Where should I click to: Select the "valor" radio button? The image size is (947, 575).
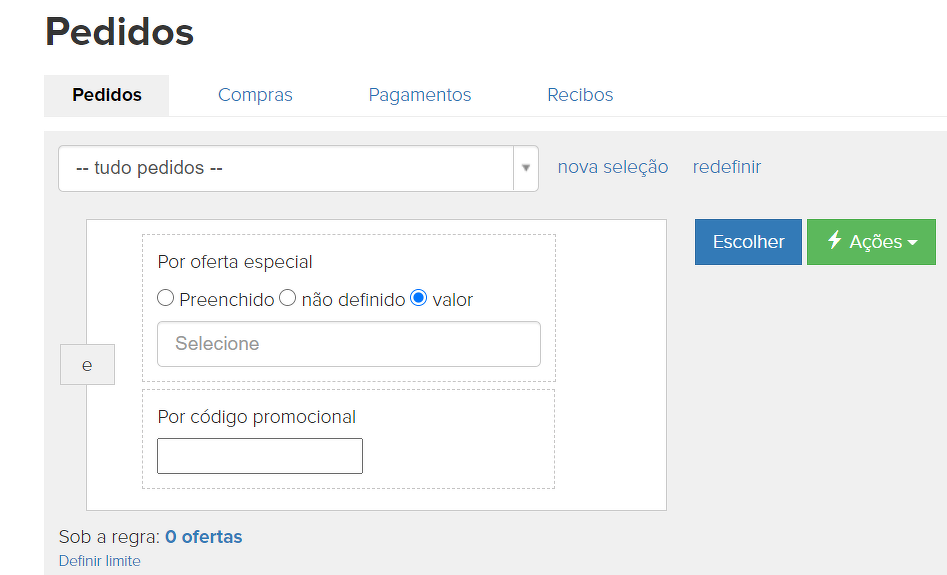click(x=419, y=298)
